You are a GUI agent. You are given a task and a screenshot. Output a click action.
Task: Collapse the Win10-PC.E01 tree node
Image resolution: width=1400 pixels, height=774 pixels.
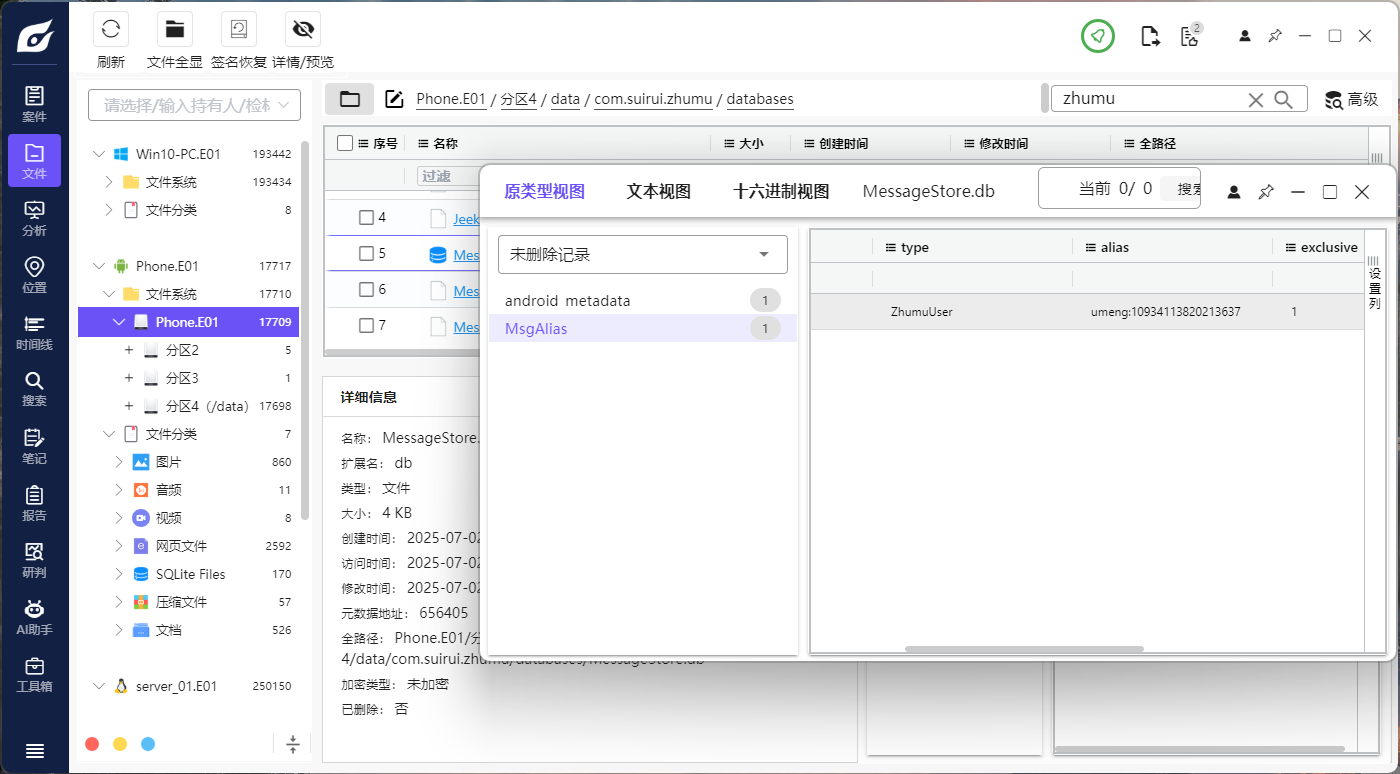click(98, 154)
